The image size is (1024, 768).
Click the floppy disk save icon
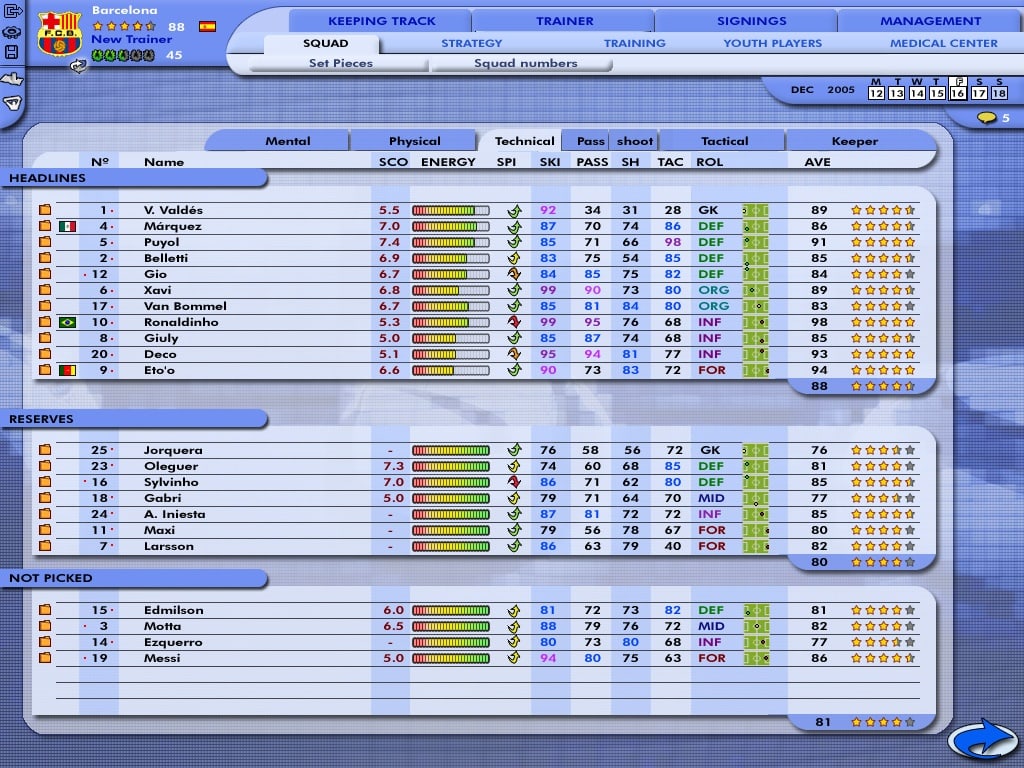[x=12, y=52]
